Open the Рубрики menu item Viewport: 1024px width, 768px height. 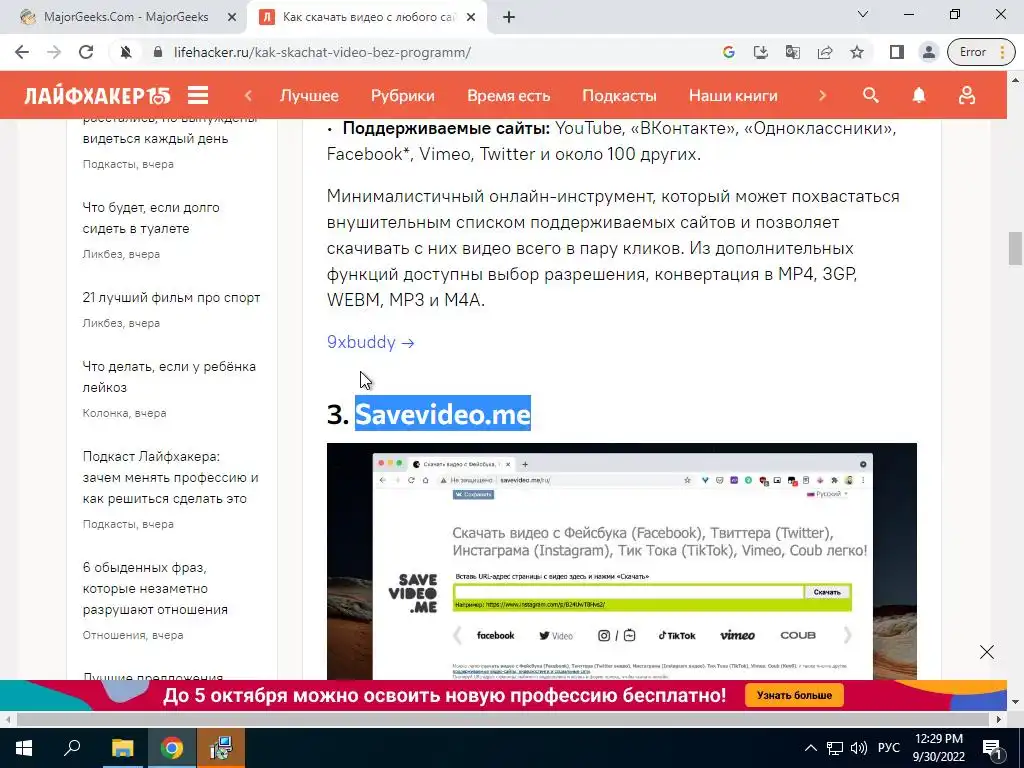402,96
